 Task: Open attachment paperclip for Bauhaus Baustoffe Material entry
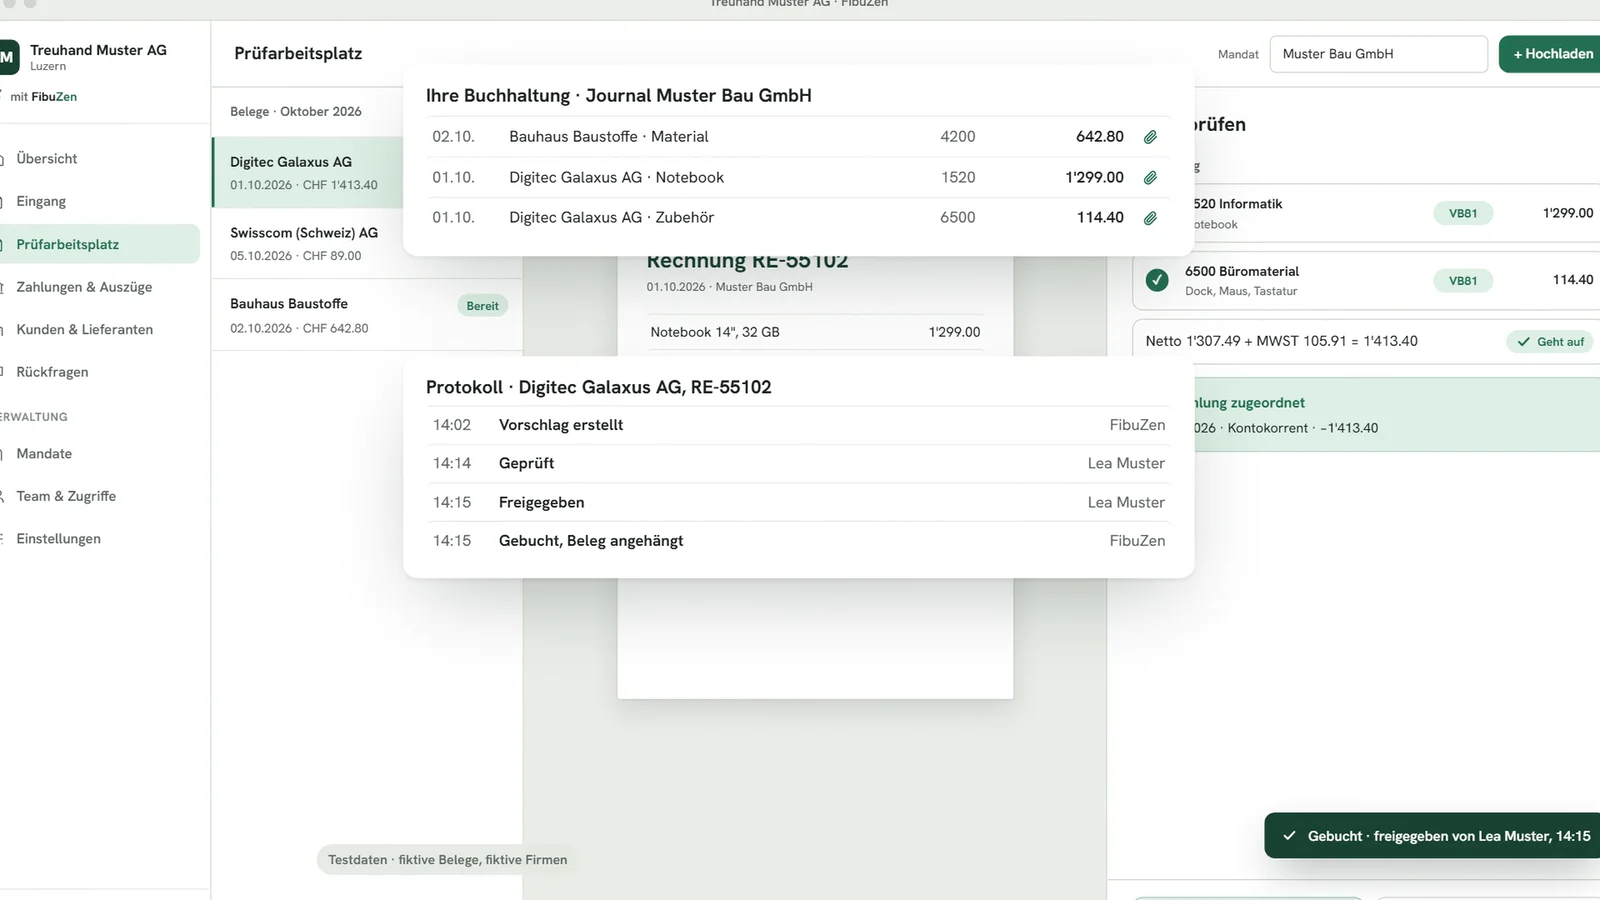coord(1150,137)
